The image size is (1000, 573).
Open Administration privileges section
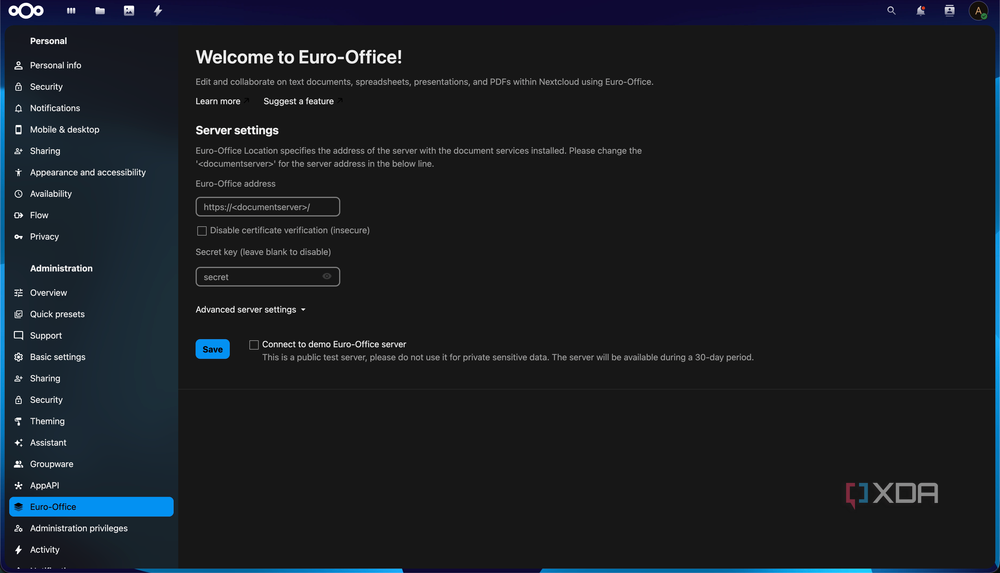[91, 528]
